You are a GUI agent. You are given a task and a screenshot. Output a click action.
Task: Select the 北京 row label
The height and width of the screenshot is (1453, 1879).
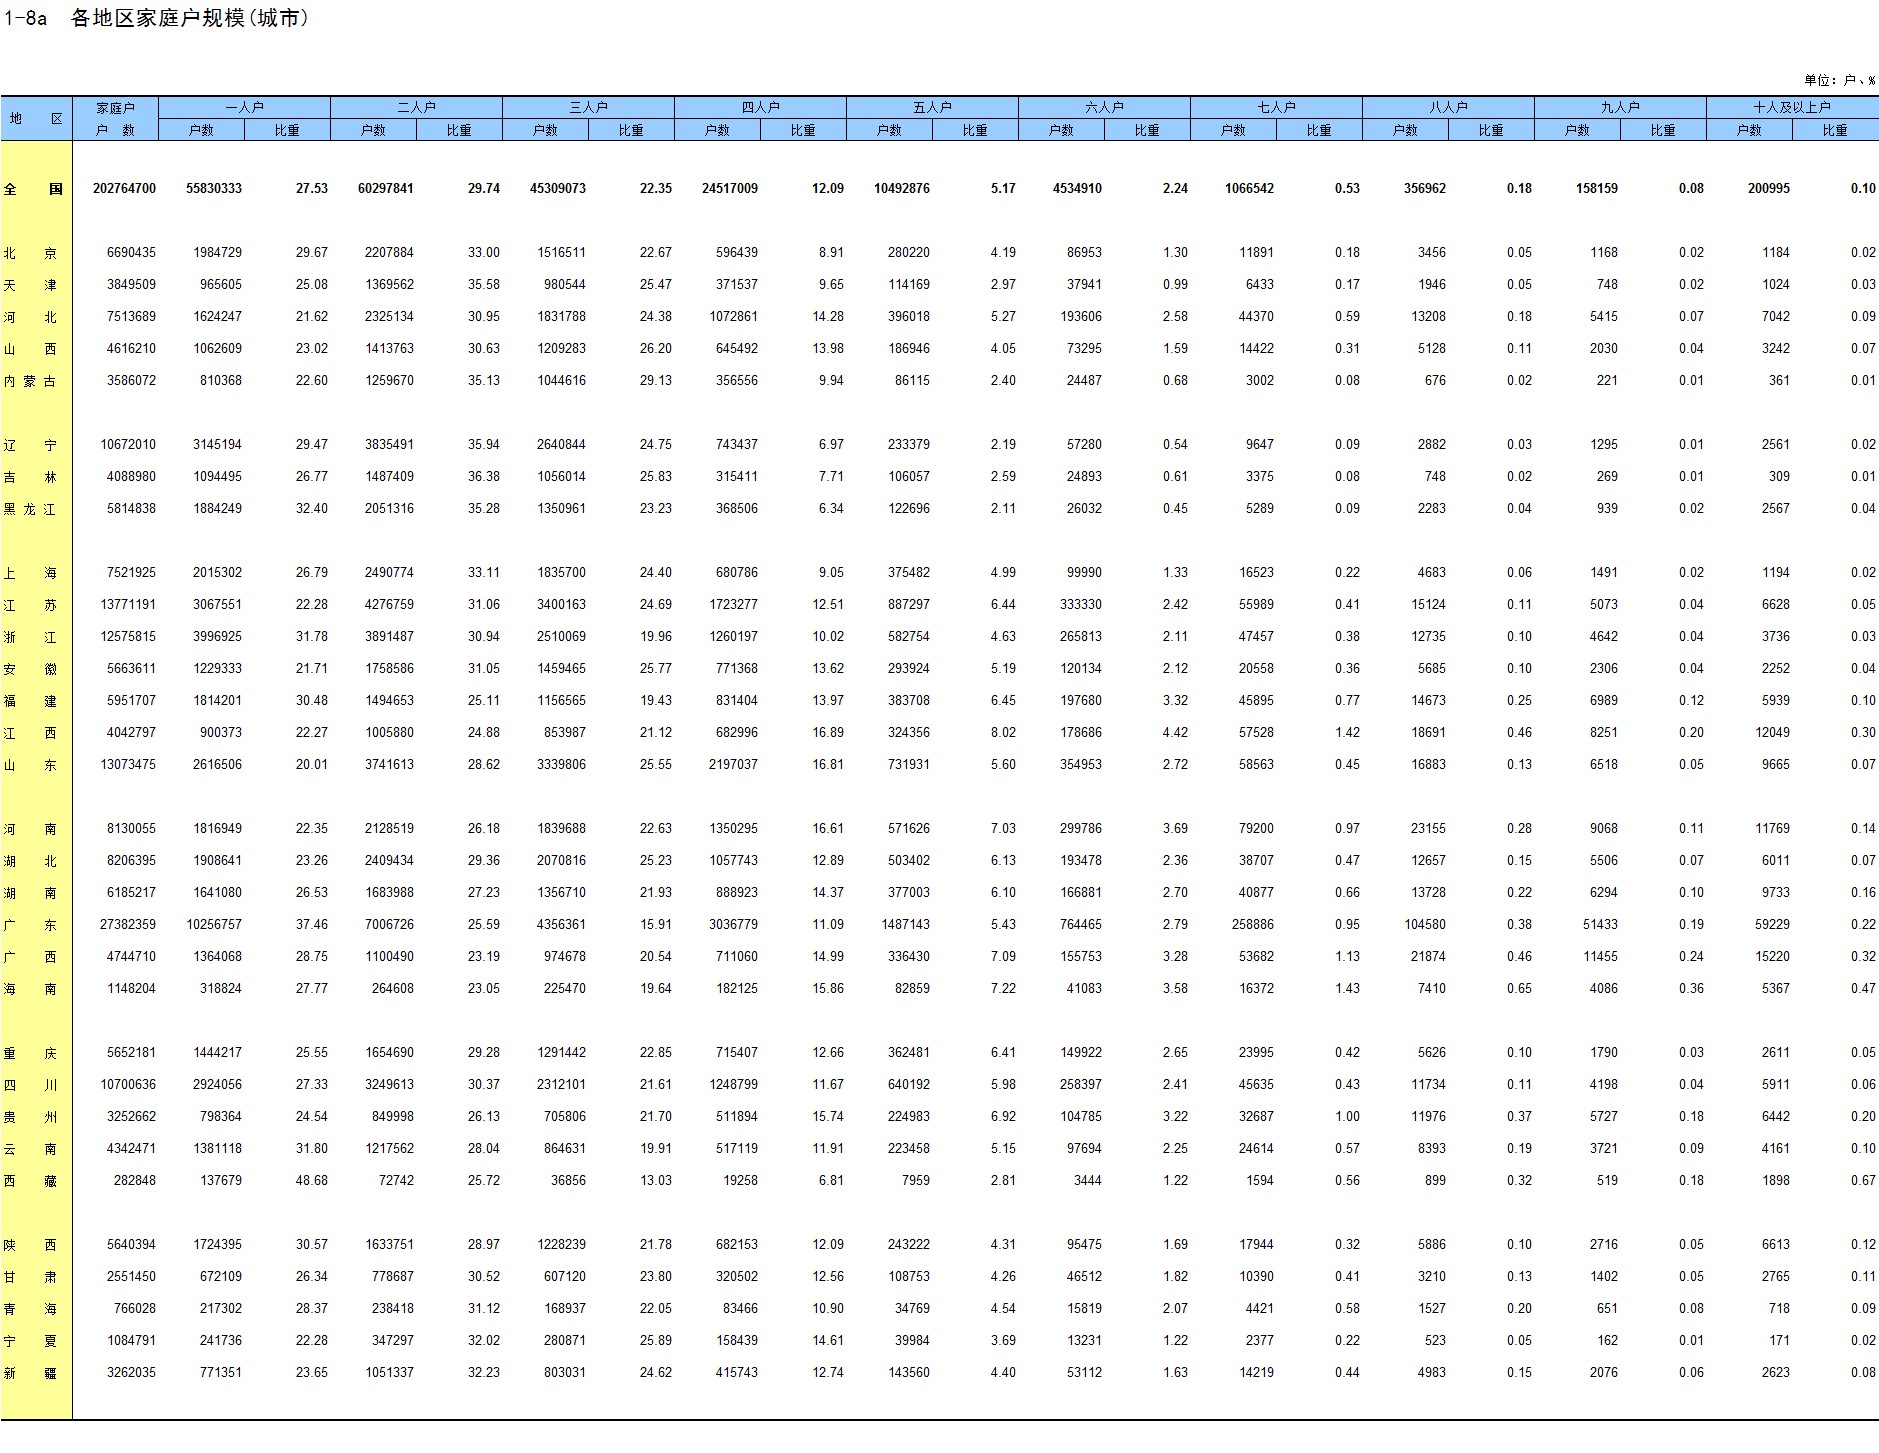(x=32, y=253)
